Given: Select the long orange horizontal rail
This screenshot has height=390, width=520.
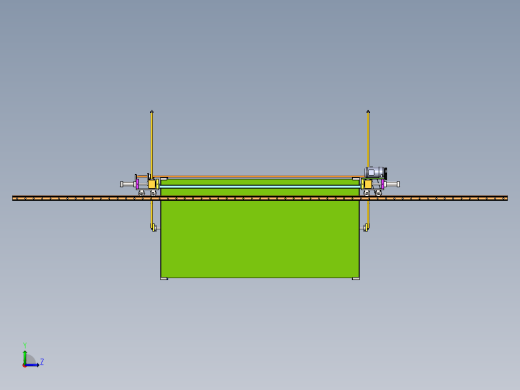Looking at the screenshot, I should 260,198.
